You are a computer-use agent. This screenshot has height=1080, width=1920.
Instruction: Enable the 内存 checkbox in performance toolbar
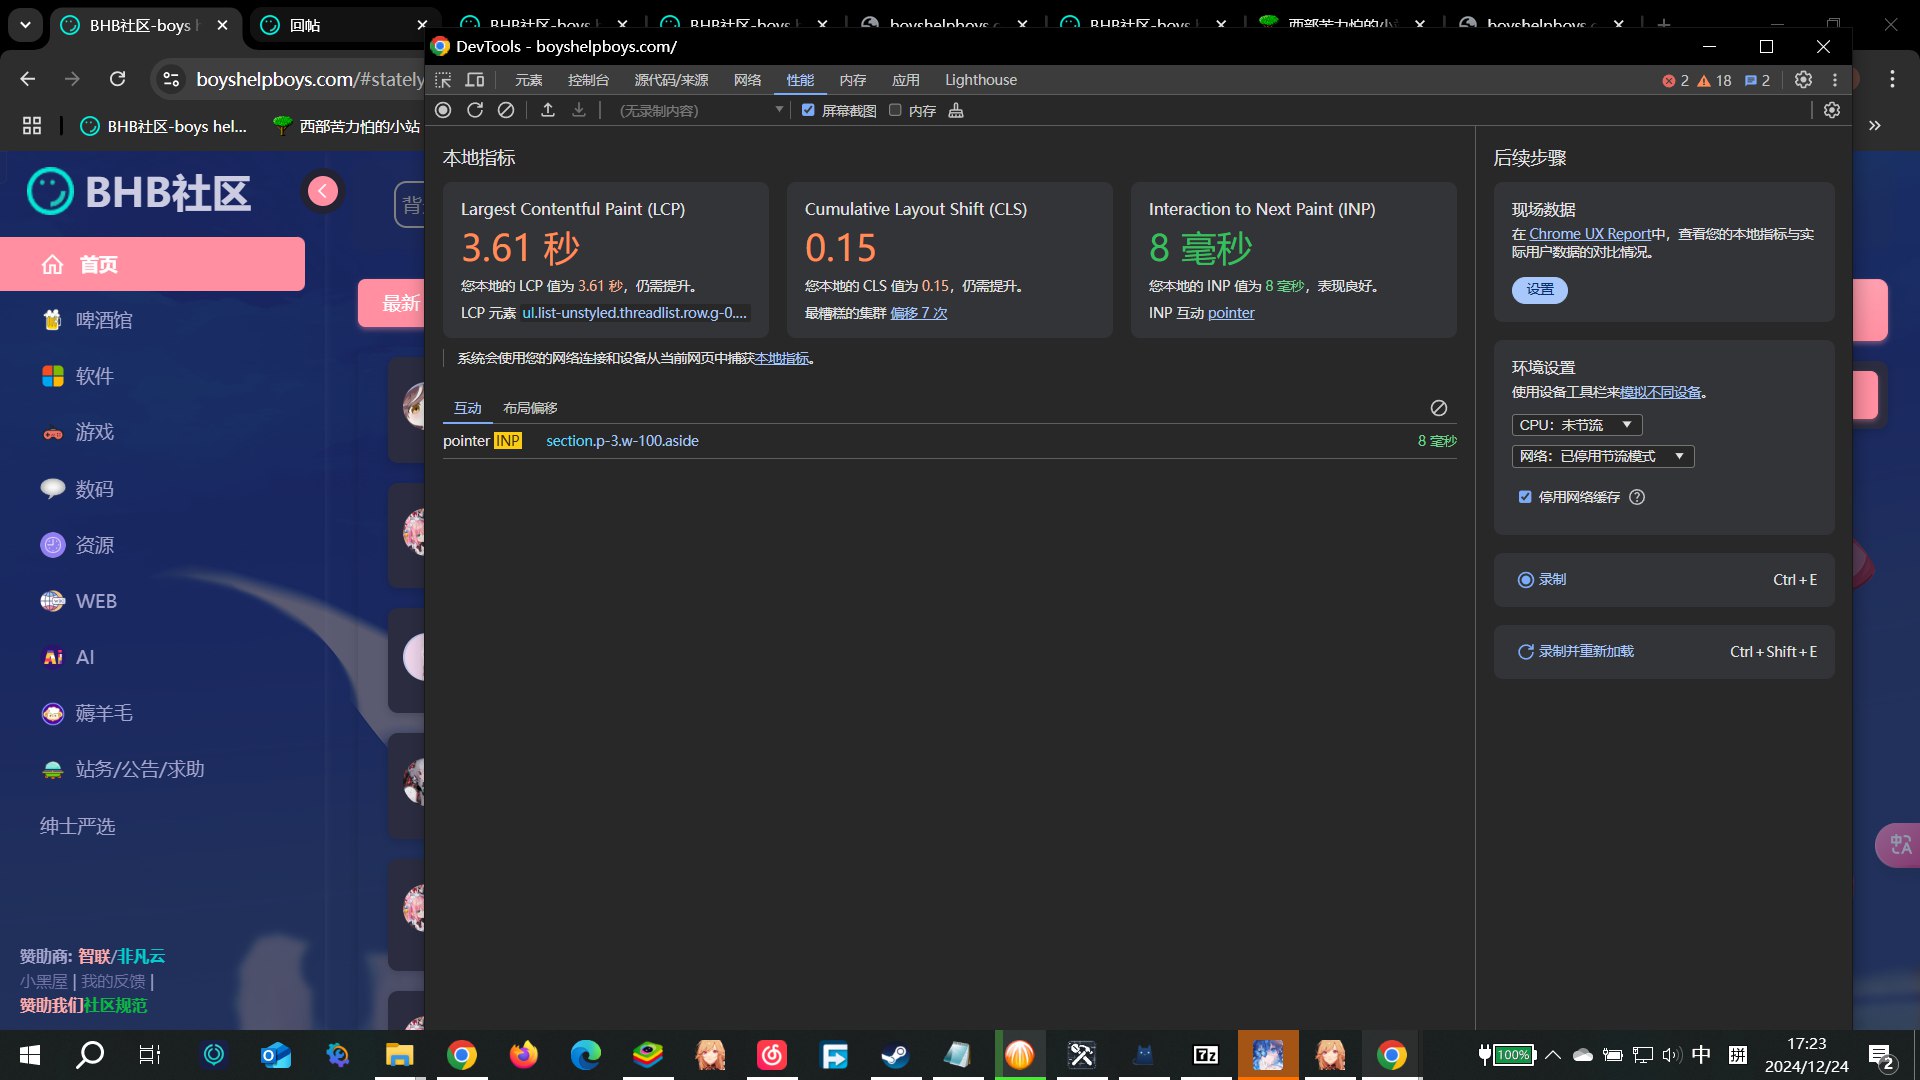point(895,110)
